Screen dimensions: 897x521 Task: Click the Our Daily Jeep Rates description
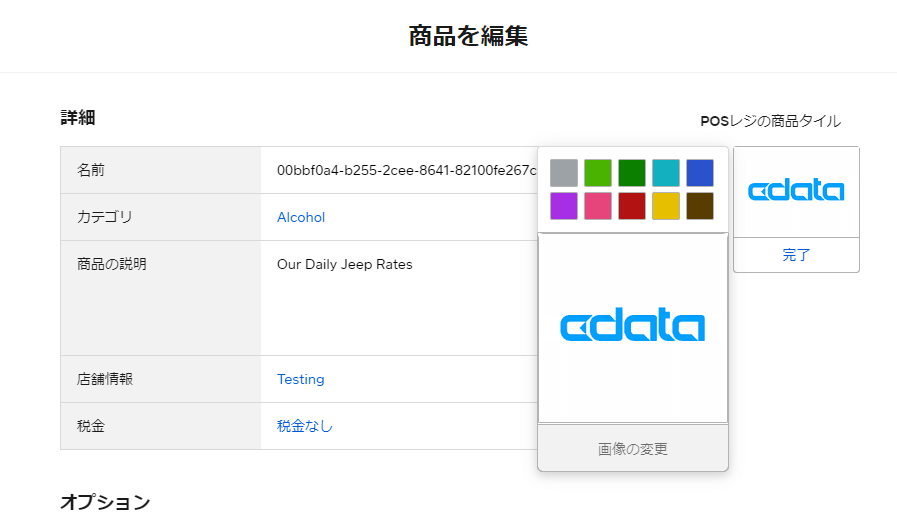click(x=345, y=265)
